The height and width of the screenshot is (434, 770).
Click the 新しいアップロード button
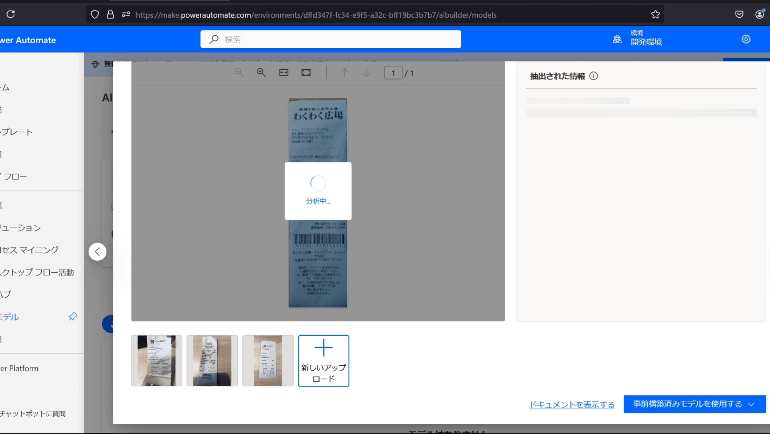tap(324, 360)
